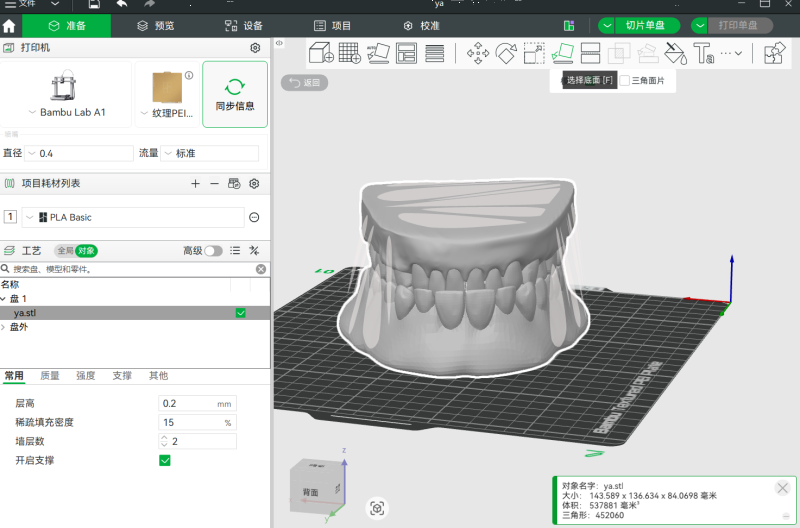Toggle the 高级 advanced mode switch
This screenshot has width=800, height=528.
coord(213,251)
